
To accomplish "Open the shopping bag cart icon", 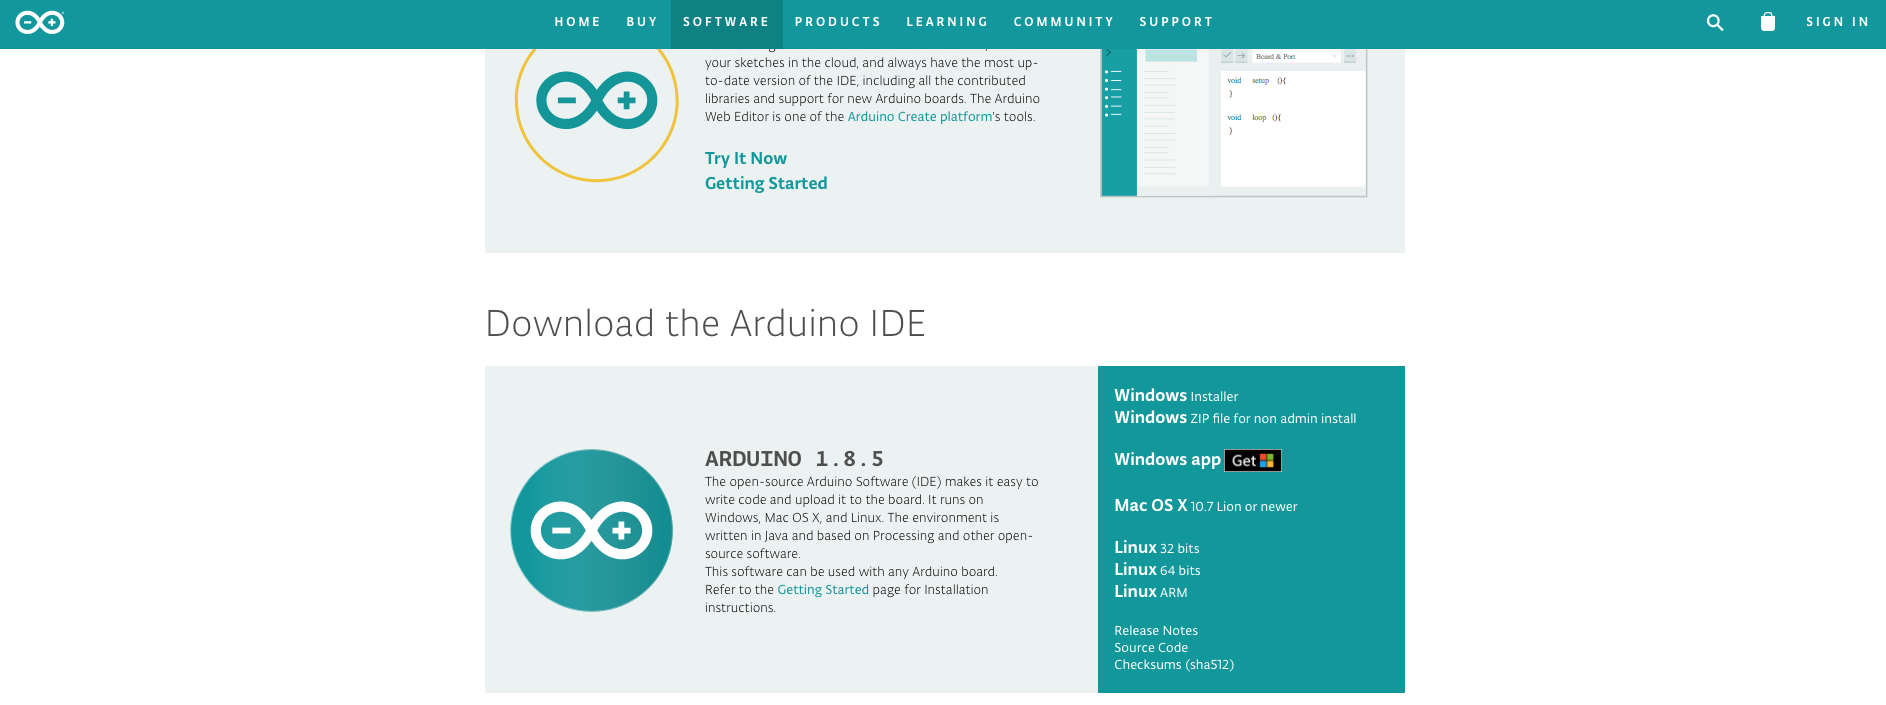I will coord(1768,21).
